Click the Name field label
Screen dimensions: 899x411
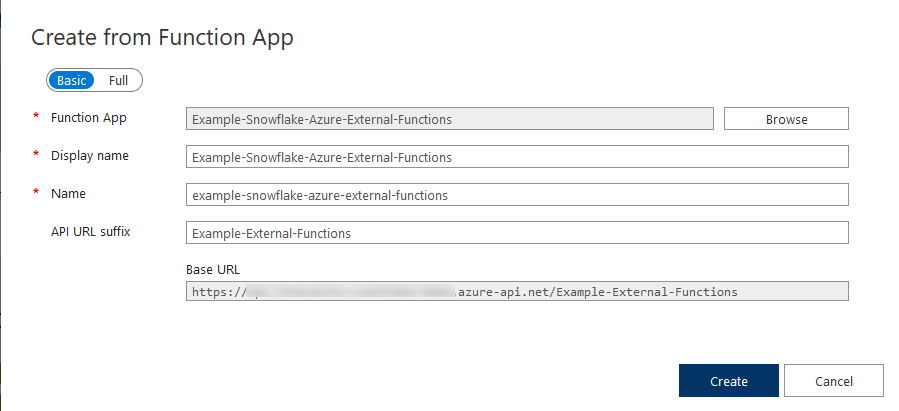coord(68,194)
